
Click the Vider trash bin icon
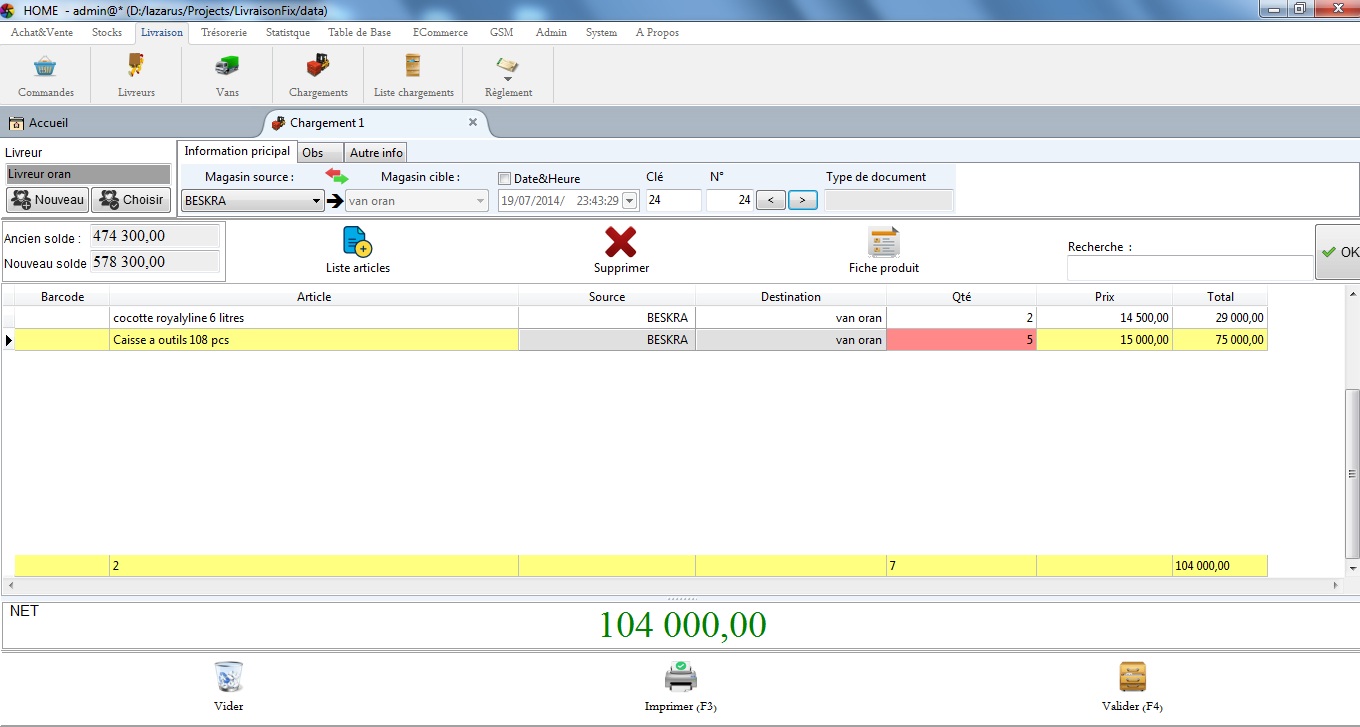(228, 677)
